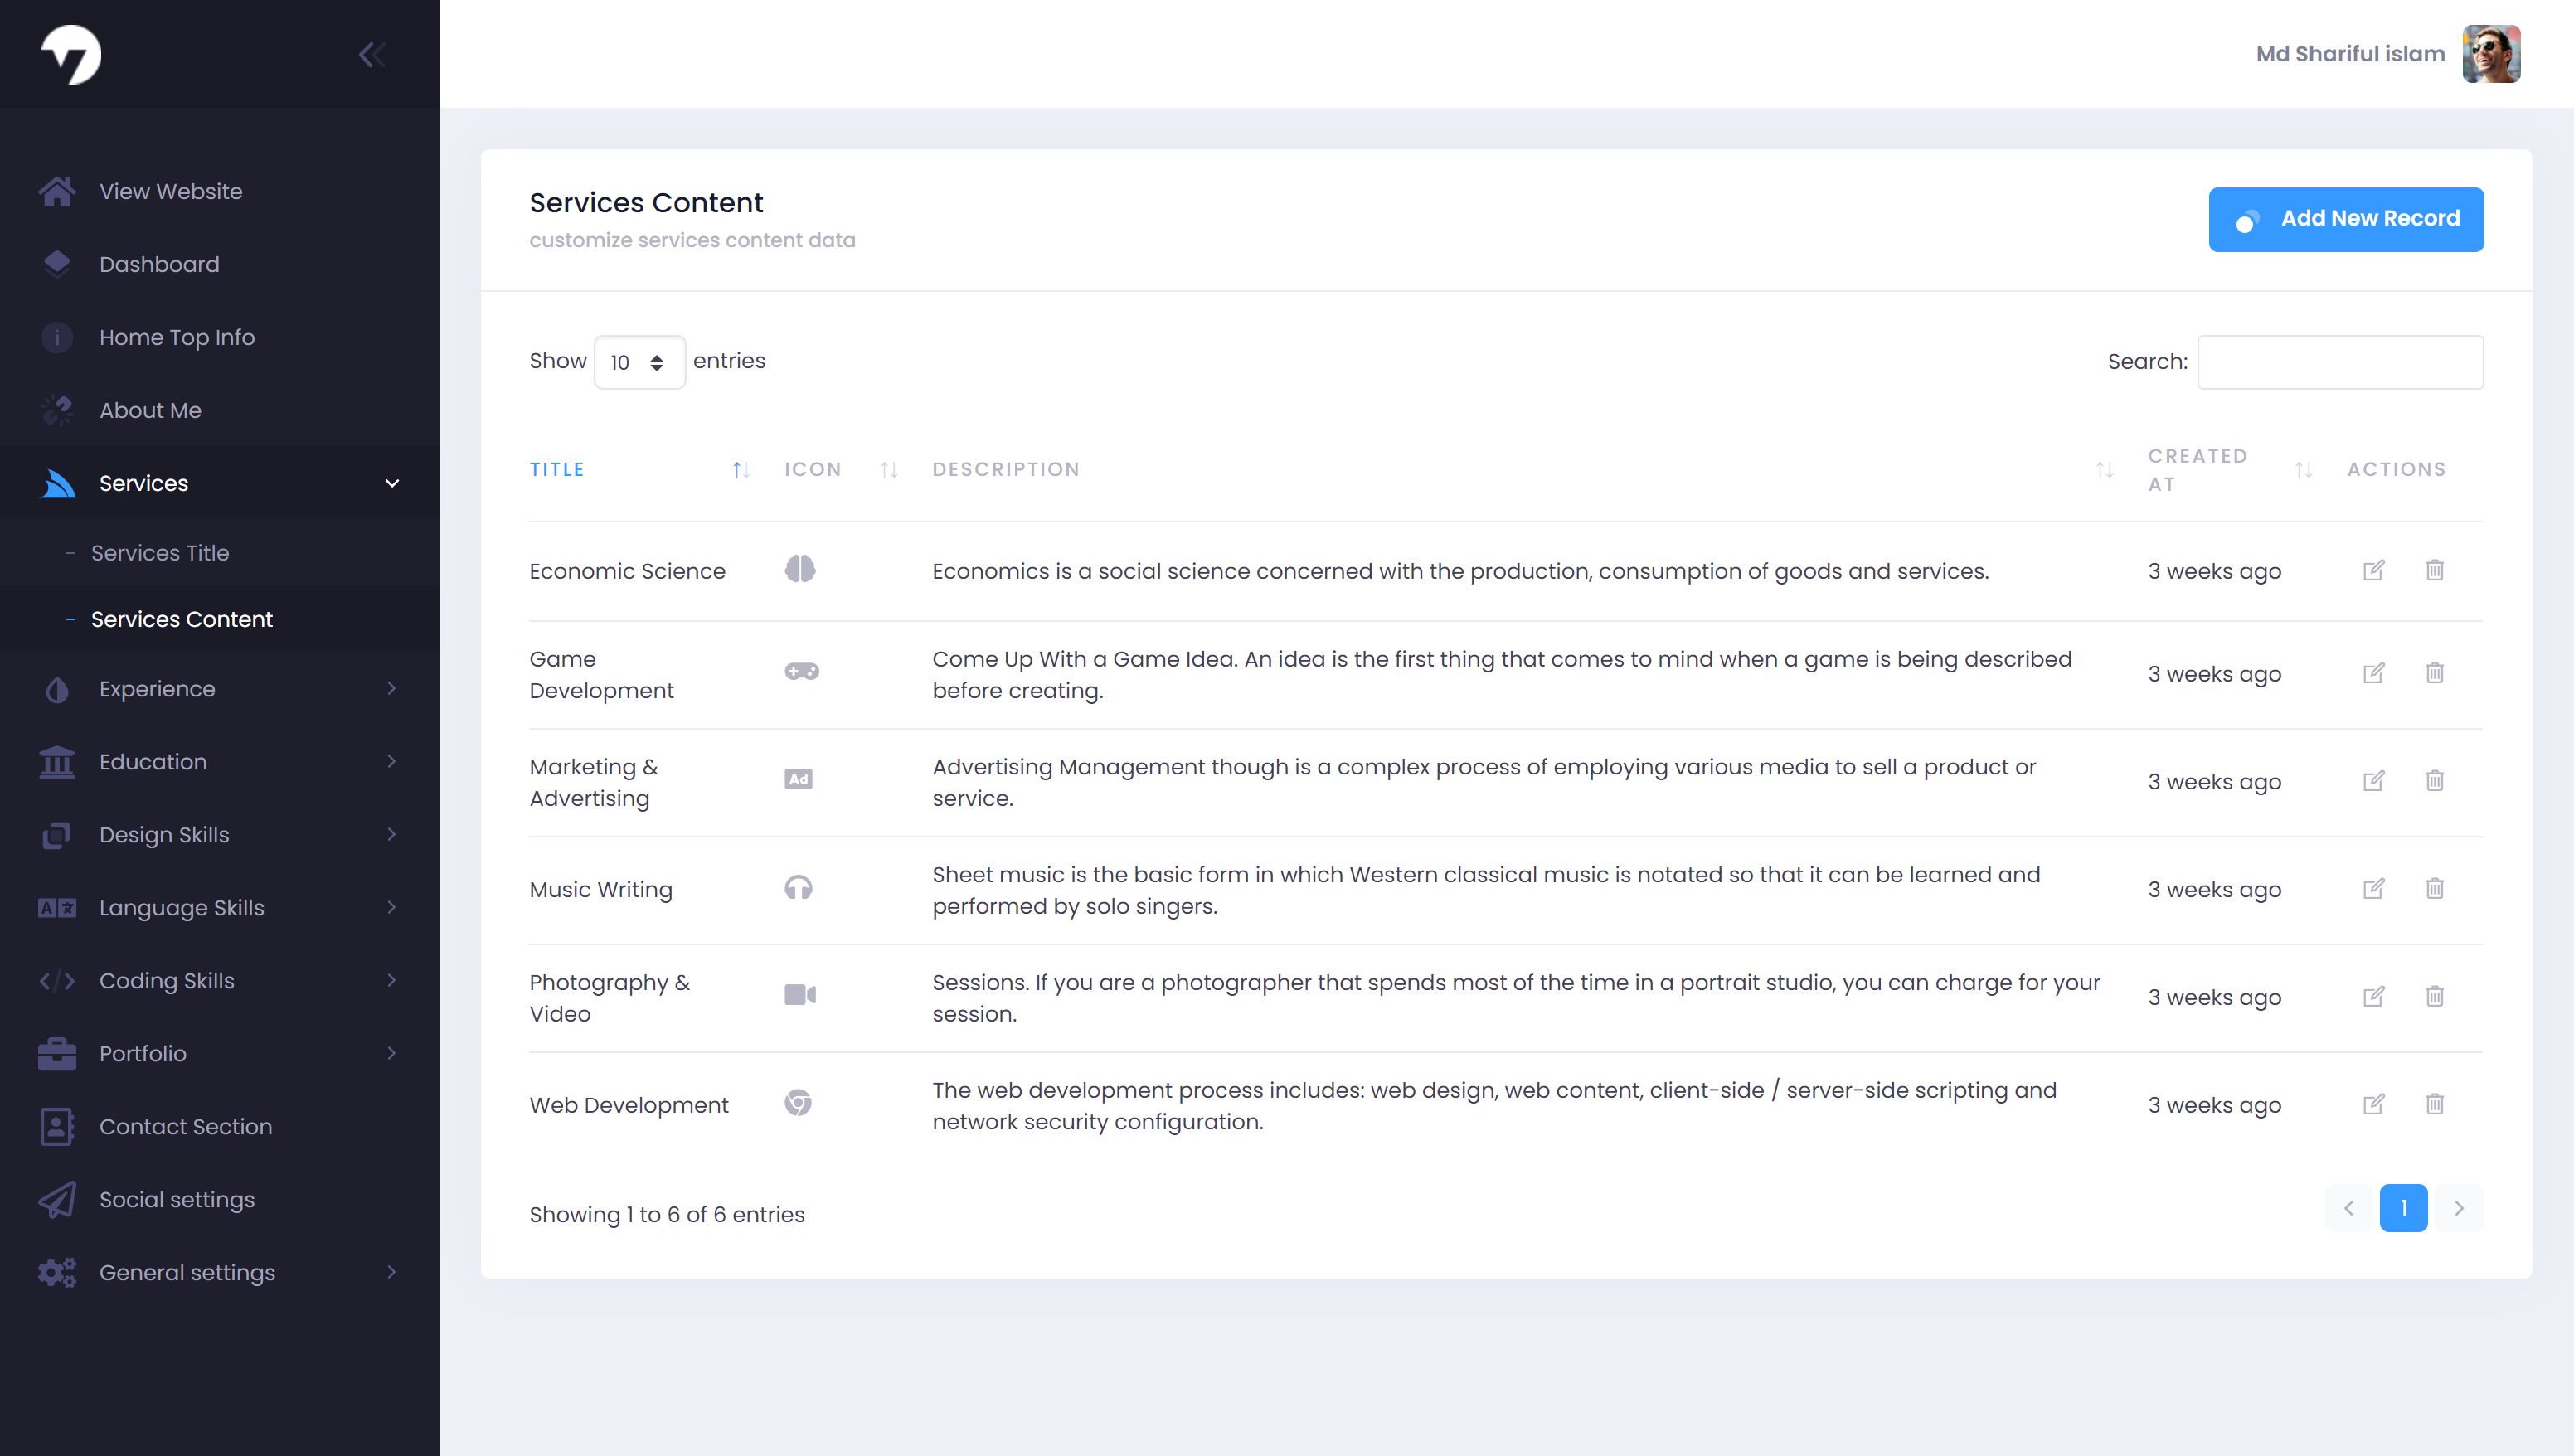Go to the Dashboard menu item
The width and height of the screenshot is (2574, 1456).
pos(159,264)
